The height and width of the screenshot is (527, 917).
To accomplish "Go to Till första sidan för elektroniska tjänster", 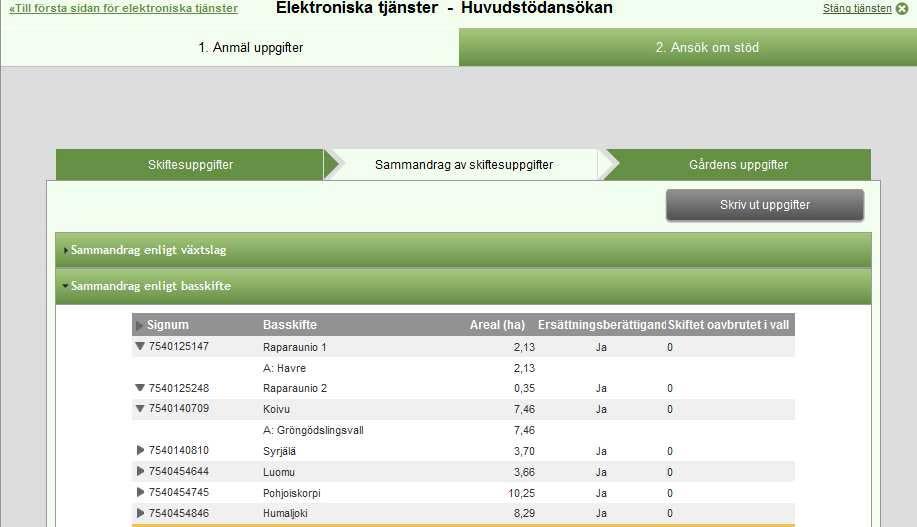I will (123, 8).
